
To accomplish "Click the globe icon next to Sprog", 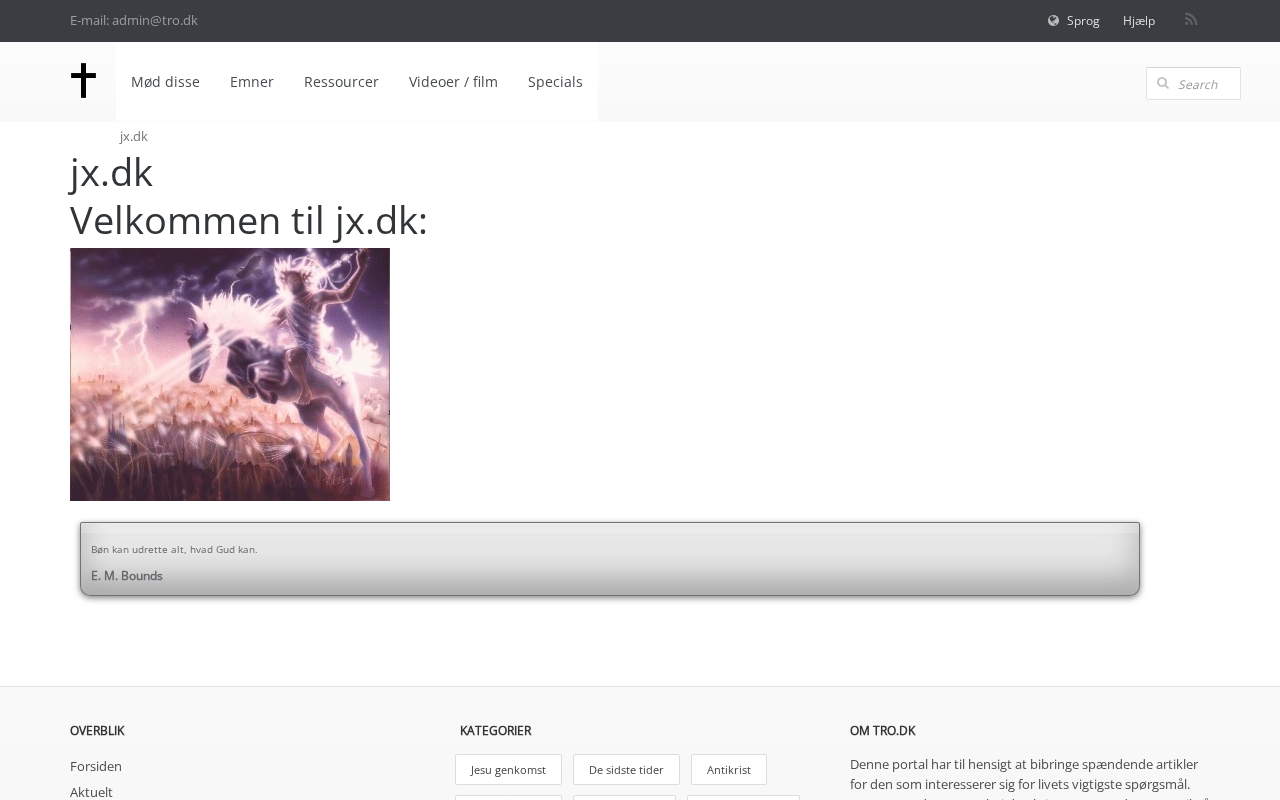I will (x=1053, y=21).
